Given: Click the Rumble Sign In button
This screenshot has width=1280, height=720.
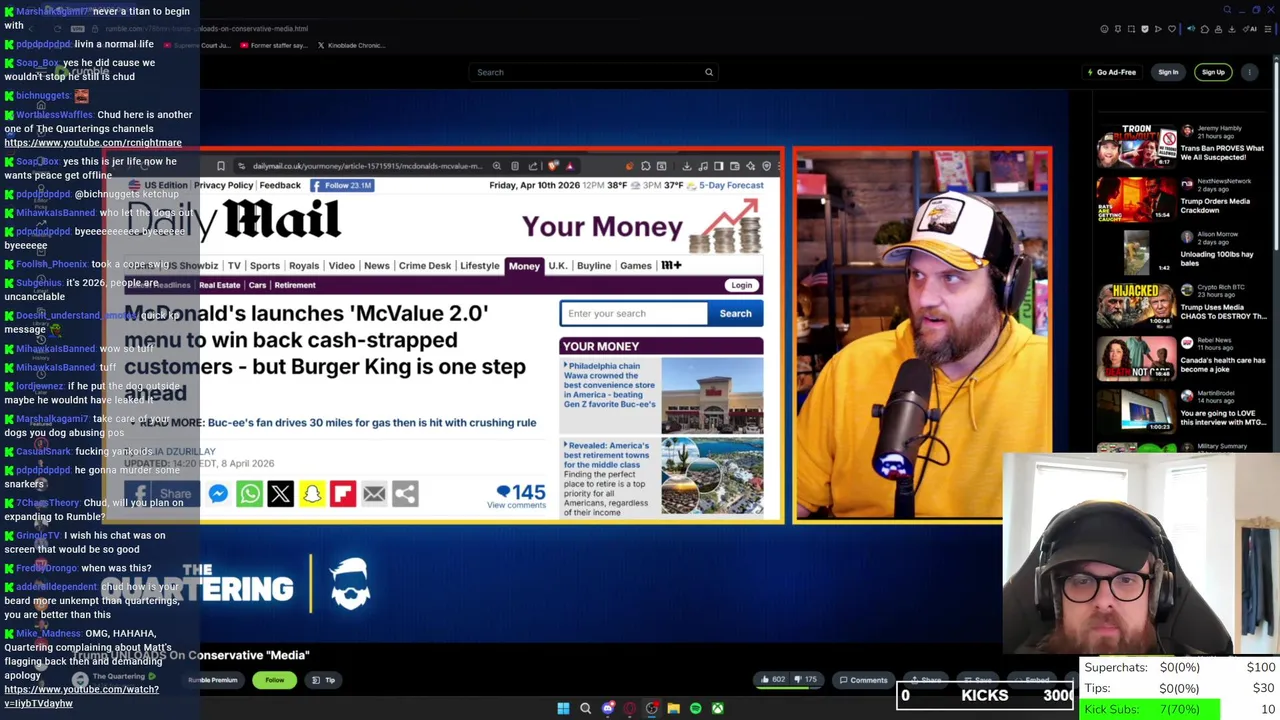Looking at the screenshot, I should pyautogui.click(x=1168, y=72).
